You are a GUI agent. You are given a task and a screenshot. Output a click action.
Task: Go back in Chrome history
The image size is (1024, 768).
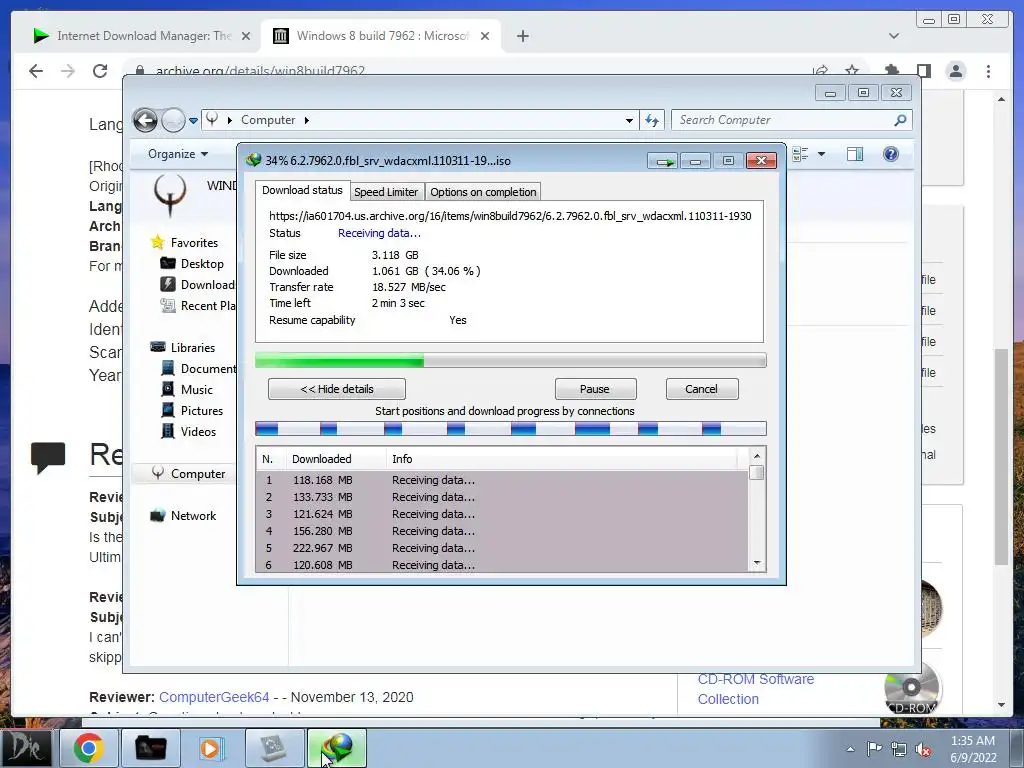click(x=36, y=71)
